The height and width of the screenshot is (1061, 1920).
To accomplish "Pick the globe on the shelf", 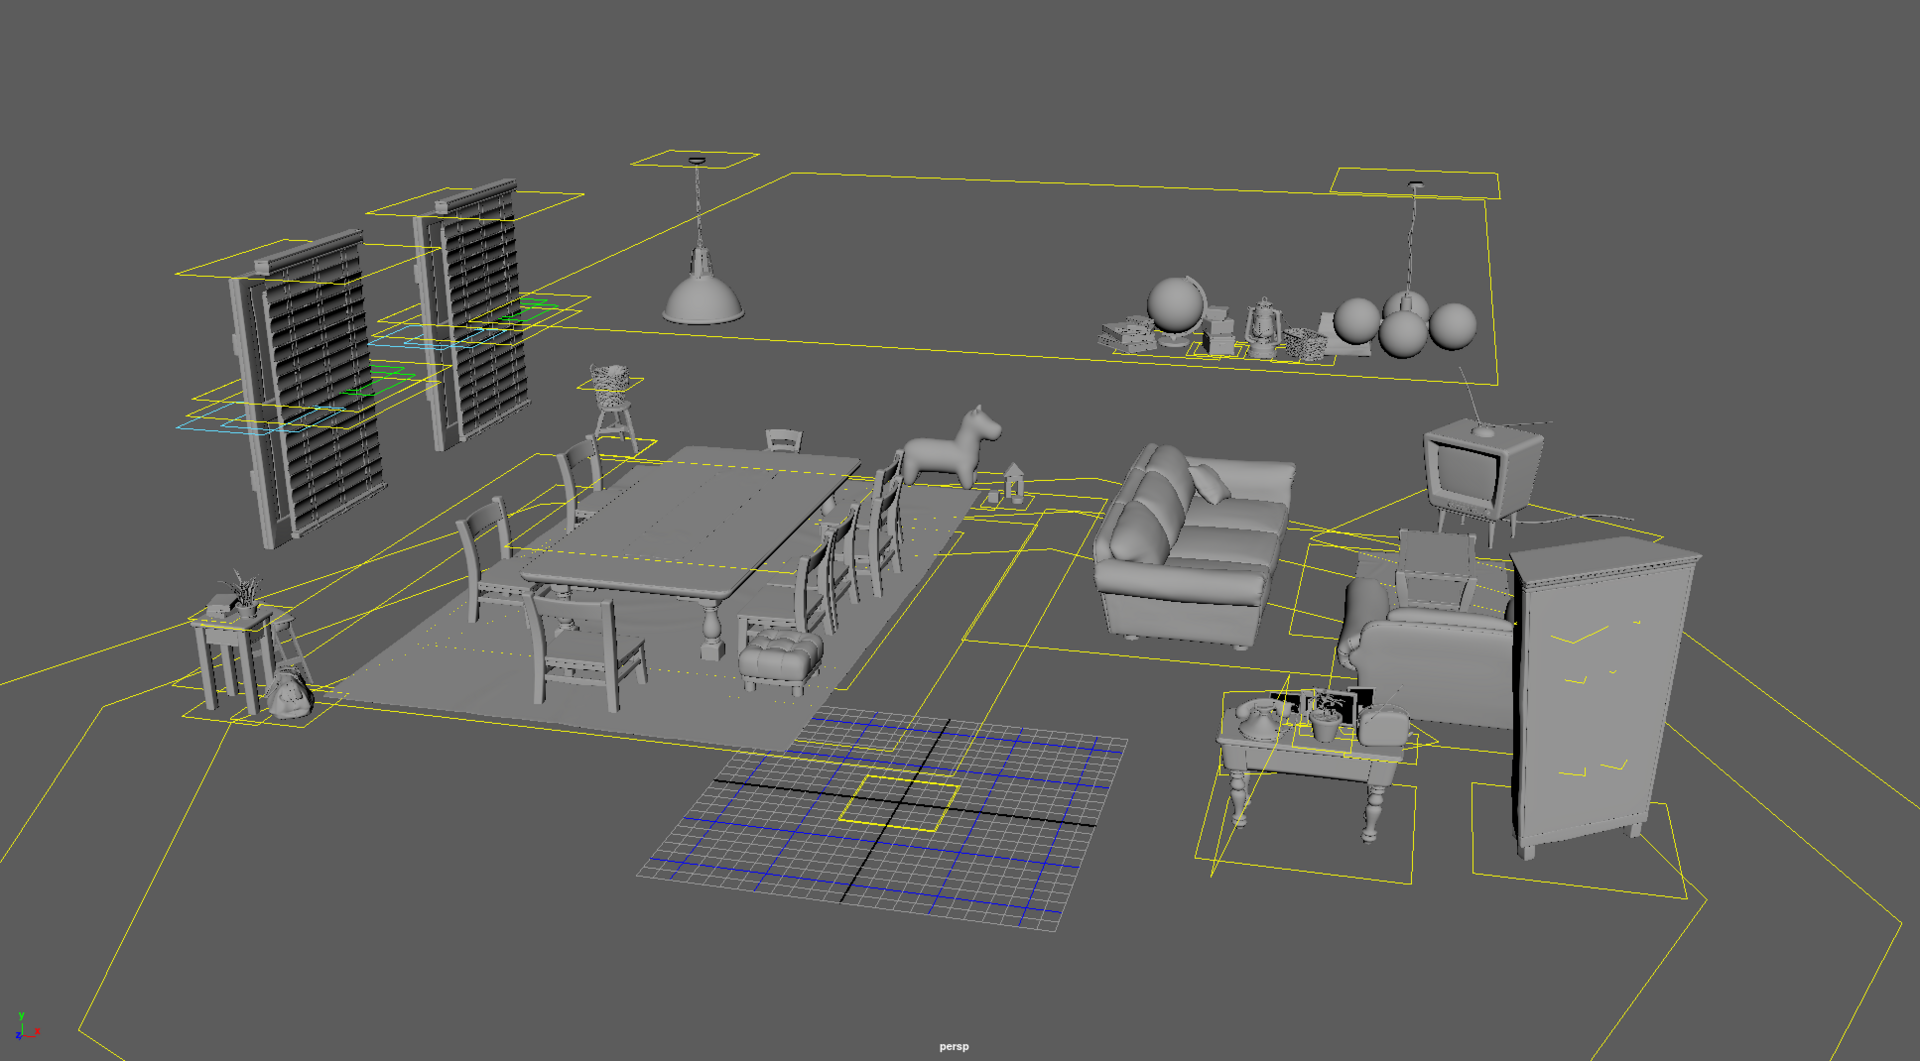I will tap(1174, 305).
